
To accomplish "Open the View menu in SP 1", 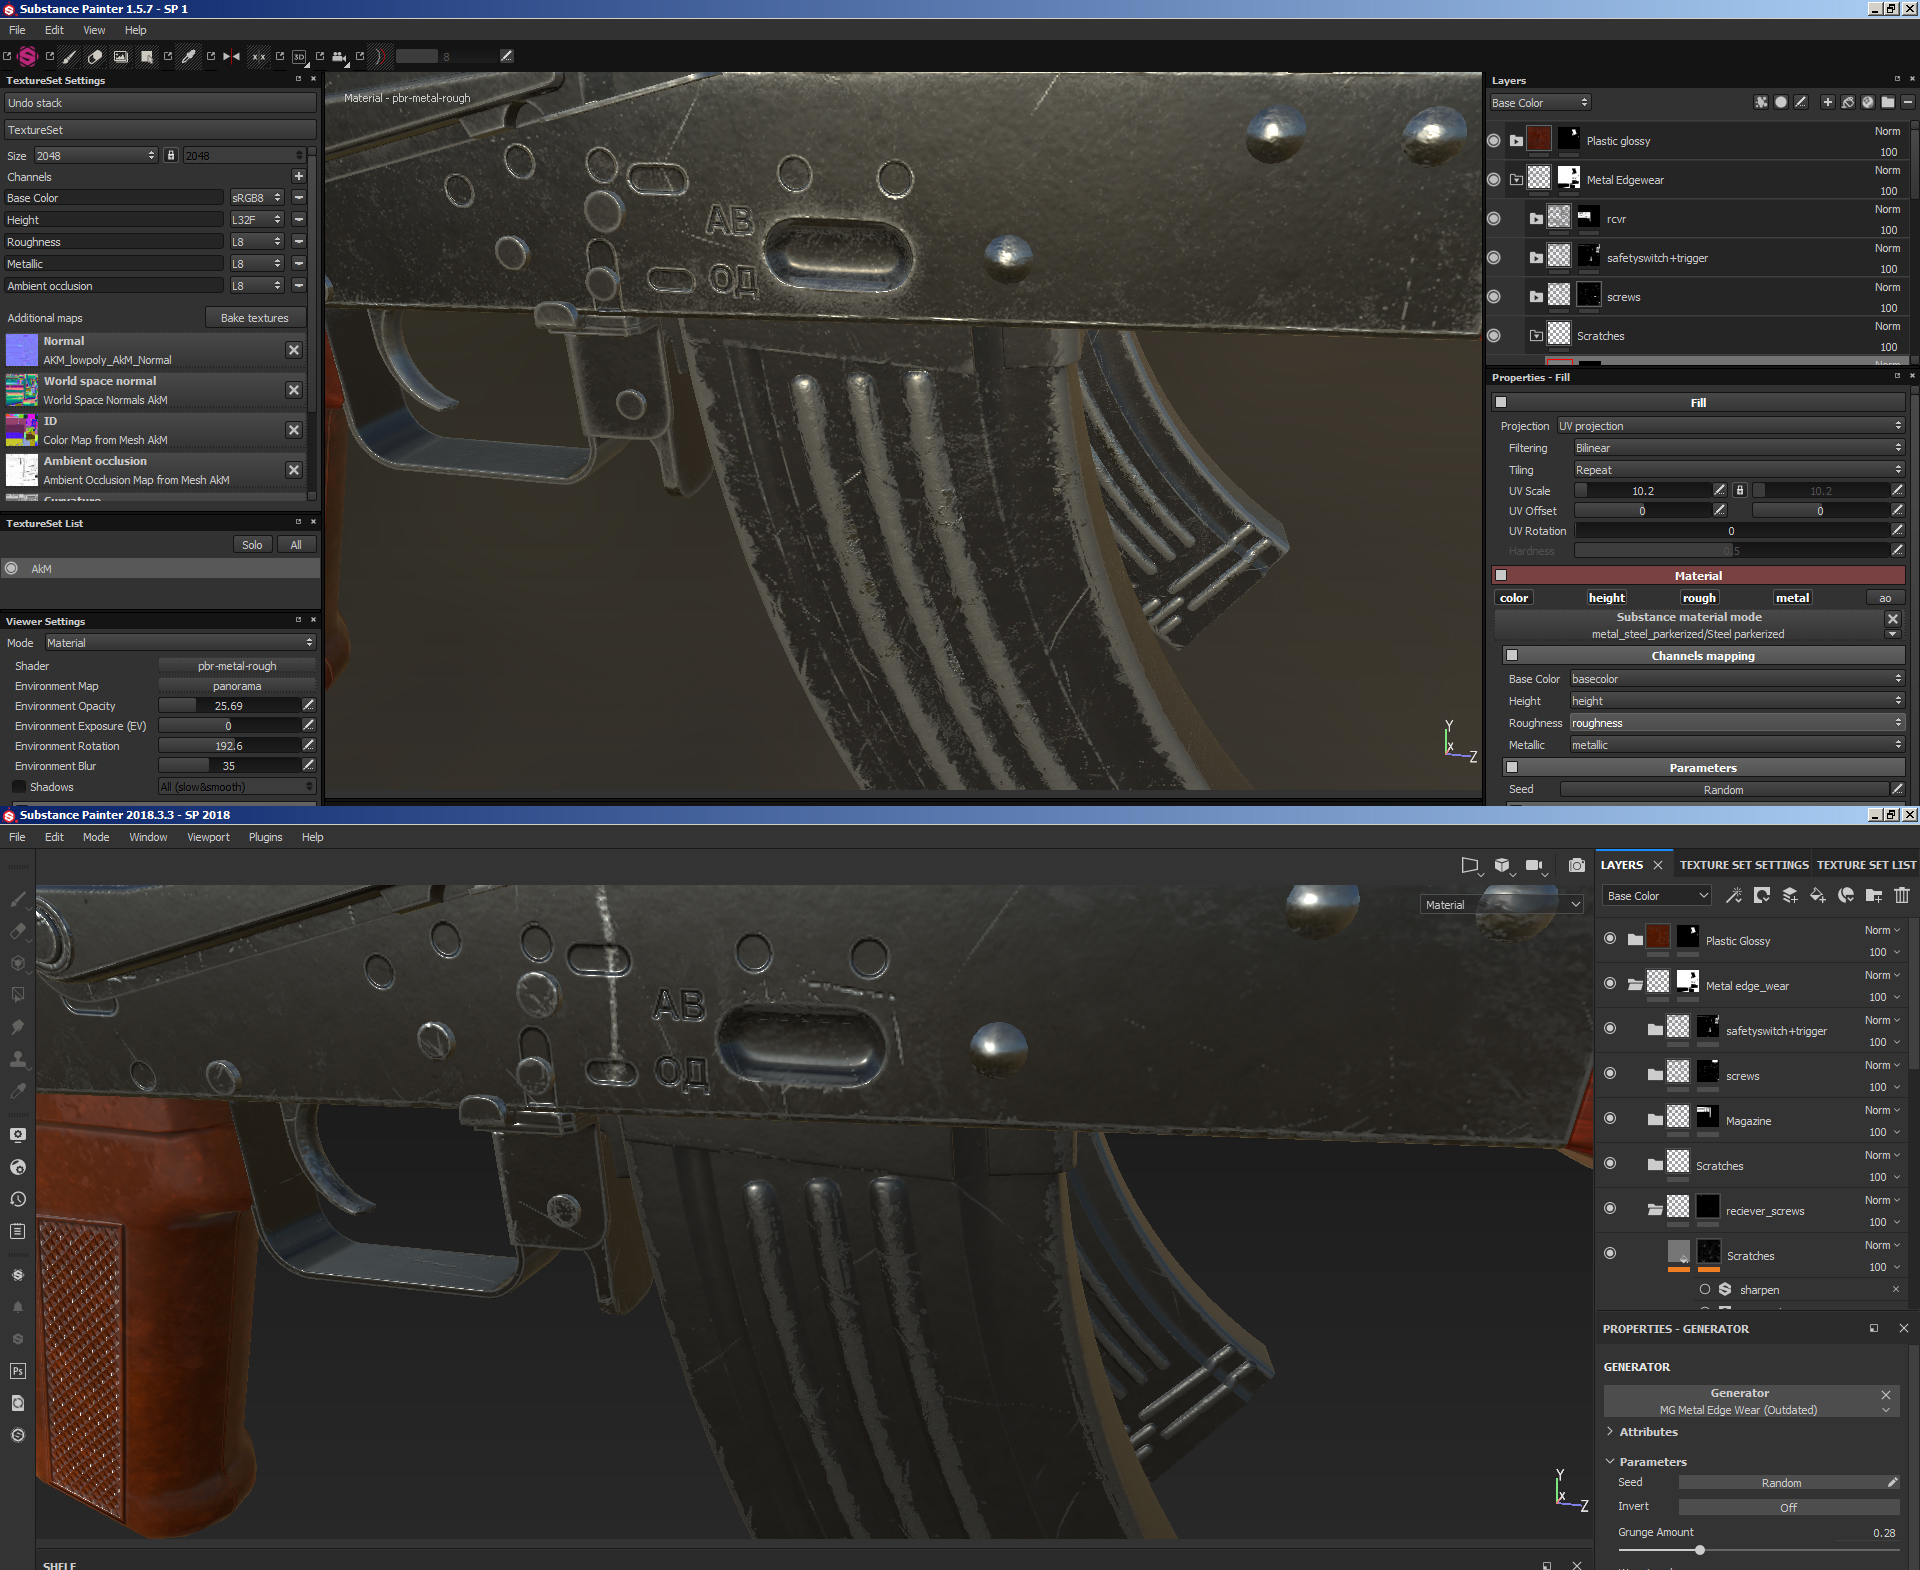I will click(x=94, y=30).
